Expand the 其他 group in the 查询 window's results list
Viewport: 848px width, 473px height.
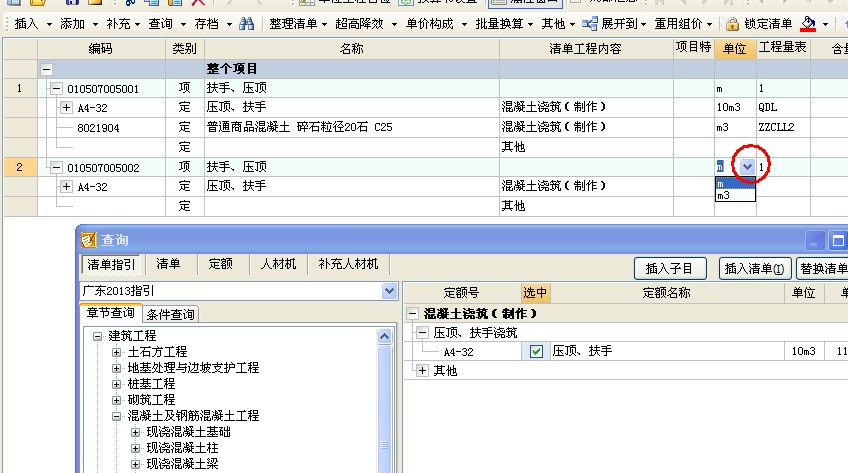click(x=422, y=371)
